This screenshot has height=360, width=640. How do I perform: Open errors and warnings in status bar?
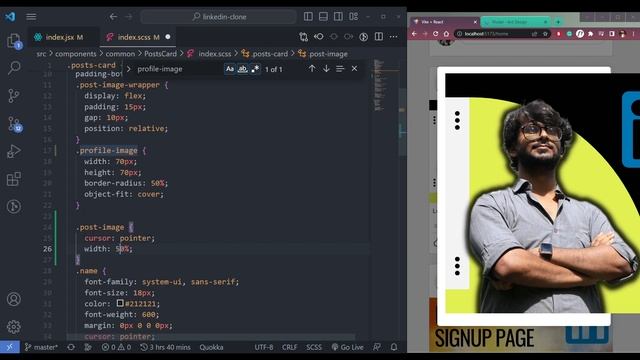(x=116, y=347)
